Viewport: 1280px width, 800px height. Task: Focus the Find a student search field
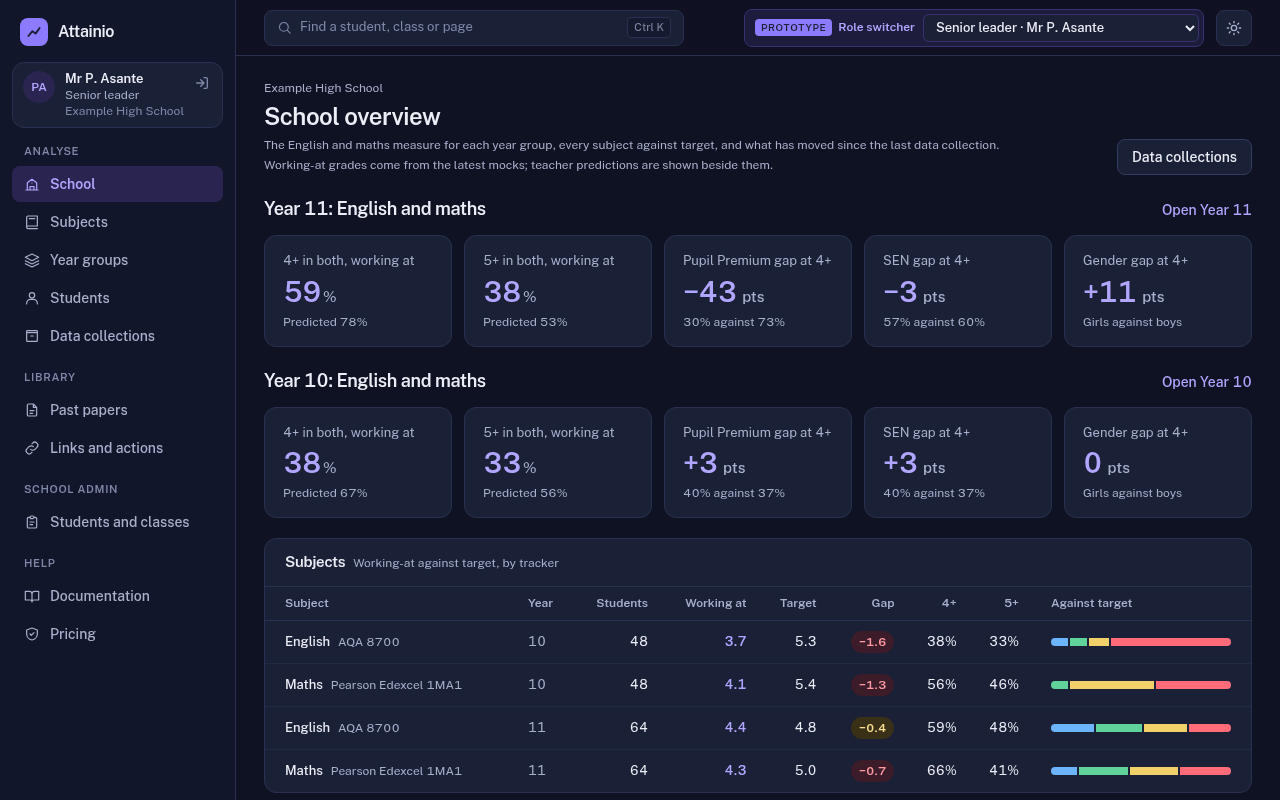[474, 28]
